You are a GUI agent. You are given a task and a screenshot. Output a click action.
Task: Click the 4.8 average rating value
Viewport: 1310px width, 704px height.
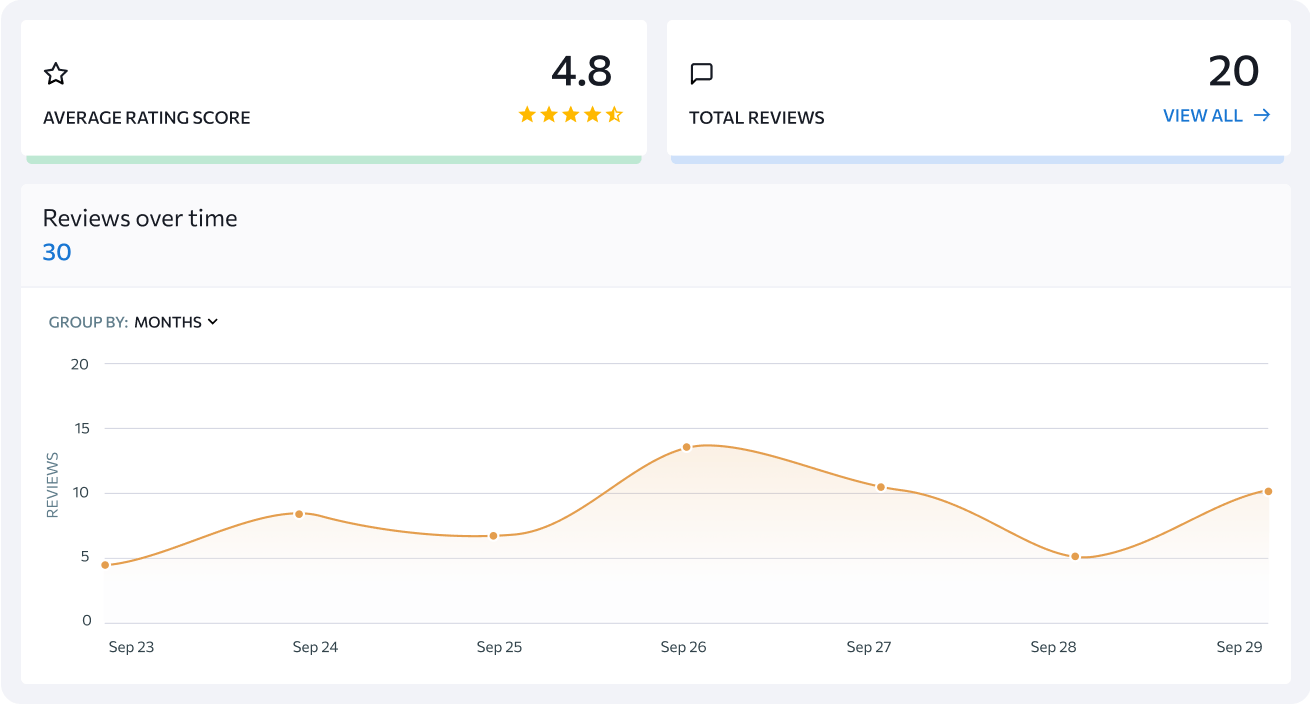tap(581, 71)
